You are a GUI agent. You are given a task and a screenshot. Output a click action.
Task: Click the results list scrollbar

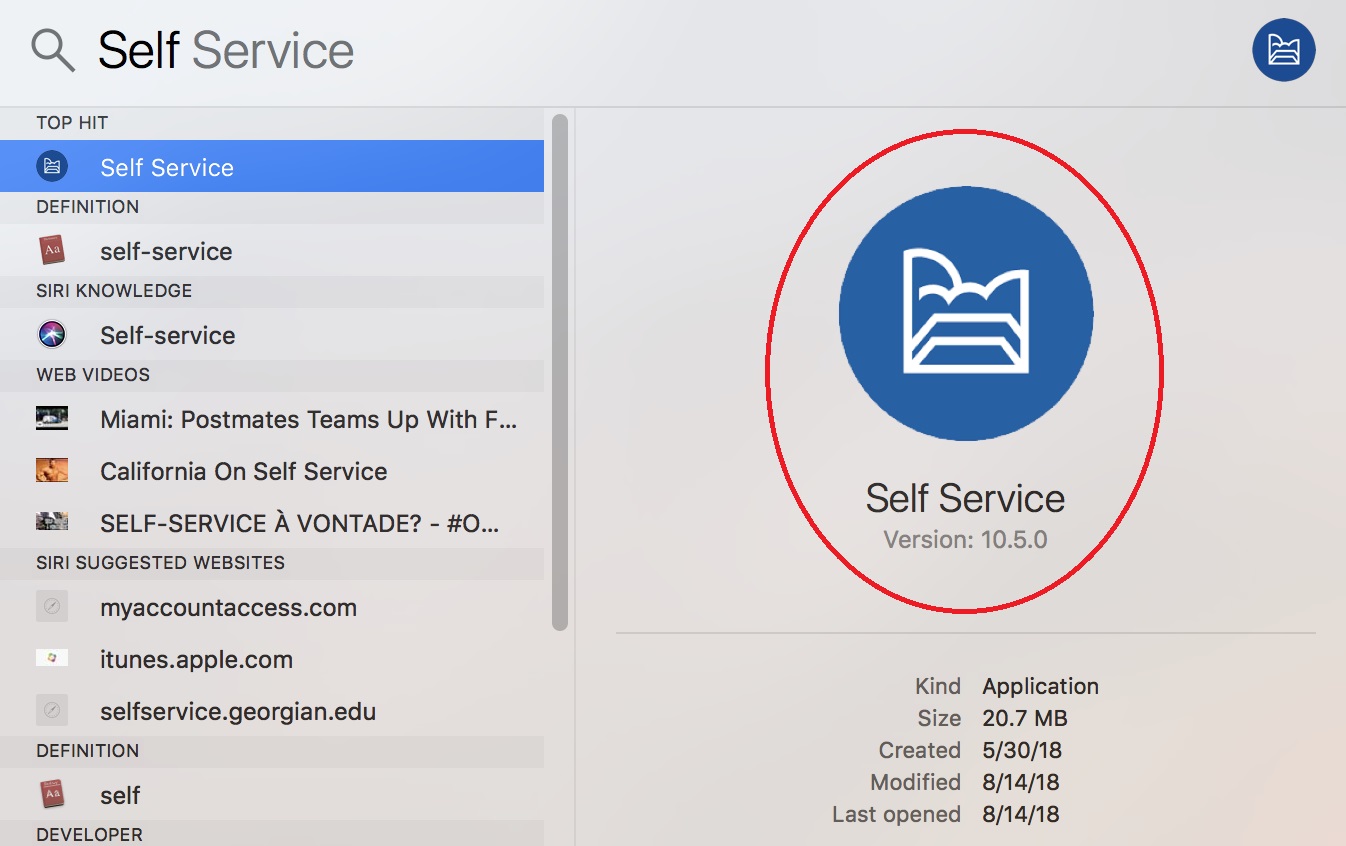[x=560, y=372]
